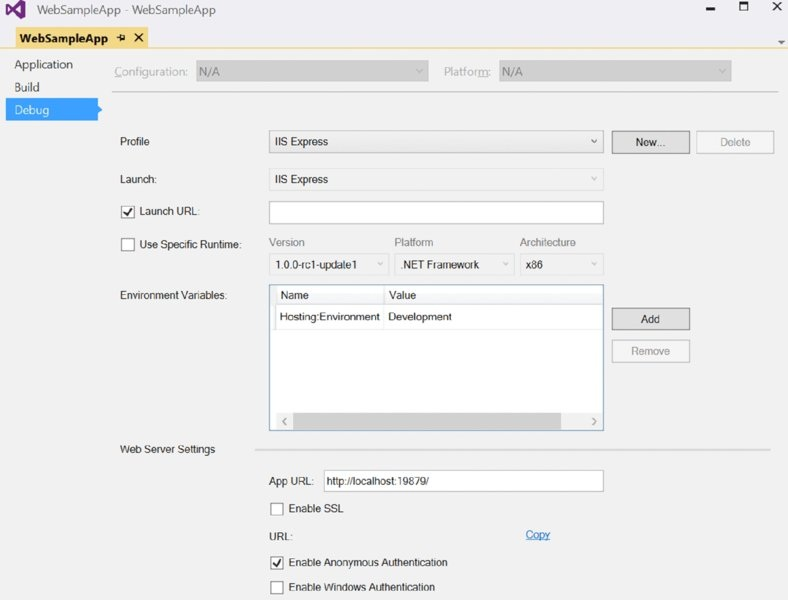Open the Version 1.0.0-rc1-update1 dropdown
788x600 pixels.
pyautogui.click(x=329, y=264)
